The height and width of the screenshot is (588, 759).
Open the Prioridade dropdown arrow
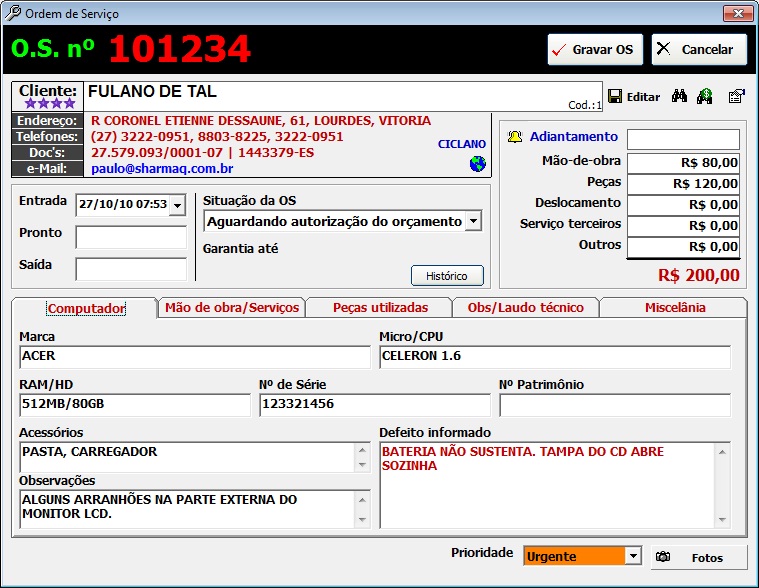[x=632, y=556]
